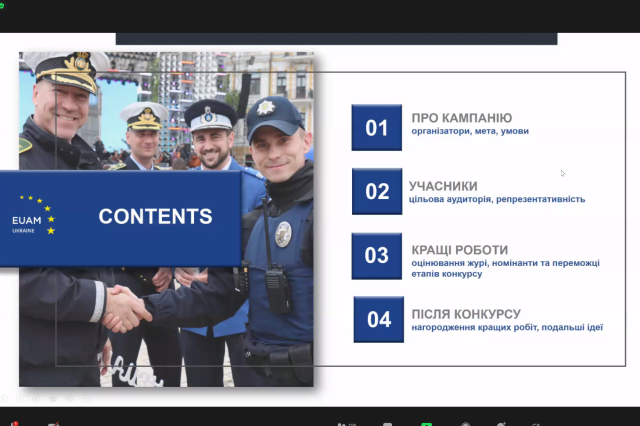The height and width of the screenshot is (426, 640).
Task: Click the EUAM Ukraine star logo
Action: point(33,215)
